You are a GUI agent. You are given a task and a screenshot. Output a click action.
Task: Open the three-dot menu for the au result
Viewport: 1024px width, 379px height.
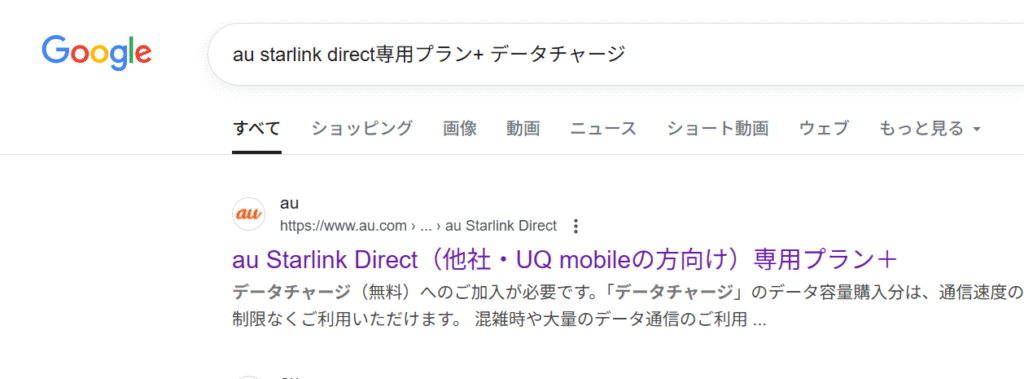click(x=575, y=226)
